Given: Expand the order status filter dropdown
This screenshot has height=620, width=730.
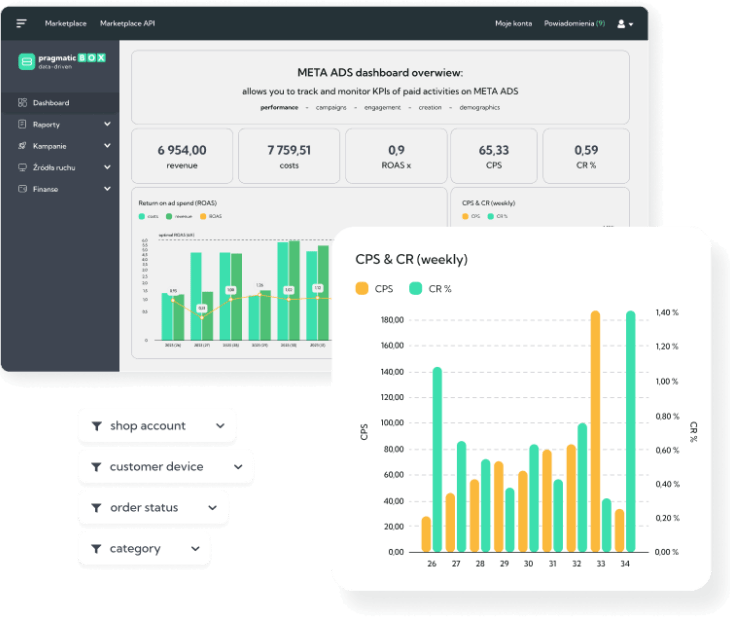Looking at the screenshot, I should click(153, 508).
